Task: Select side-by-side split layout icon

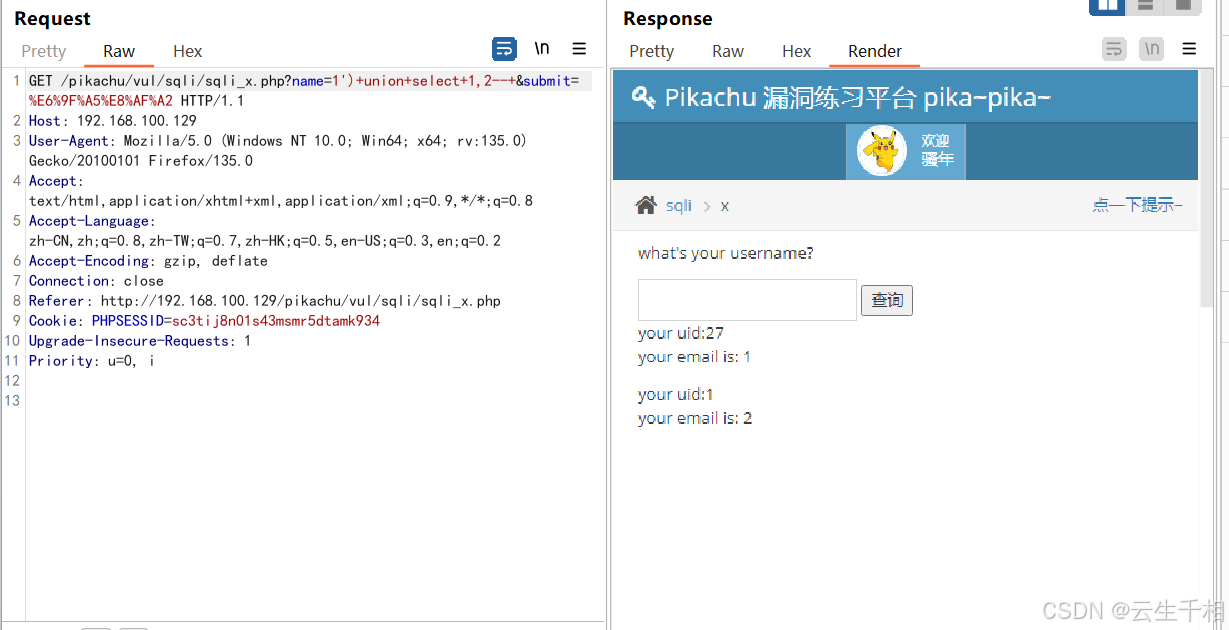Action: [x=1107, y=6]
